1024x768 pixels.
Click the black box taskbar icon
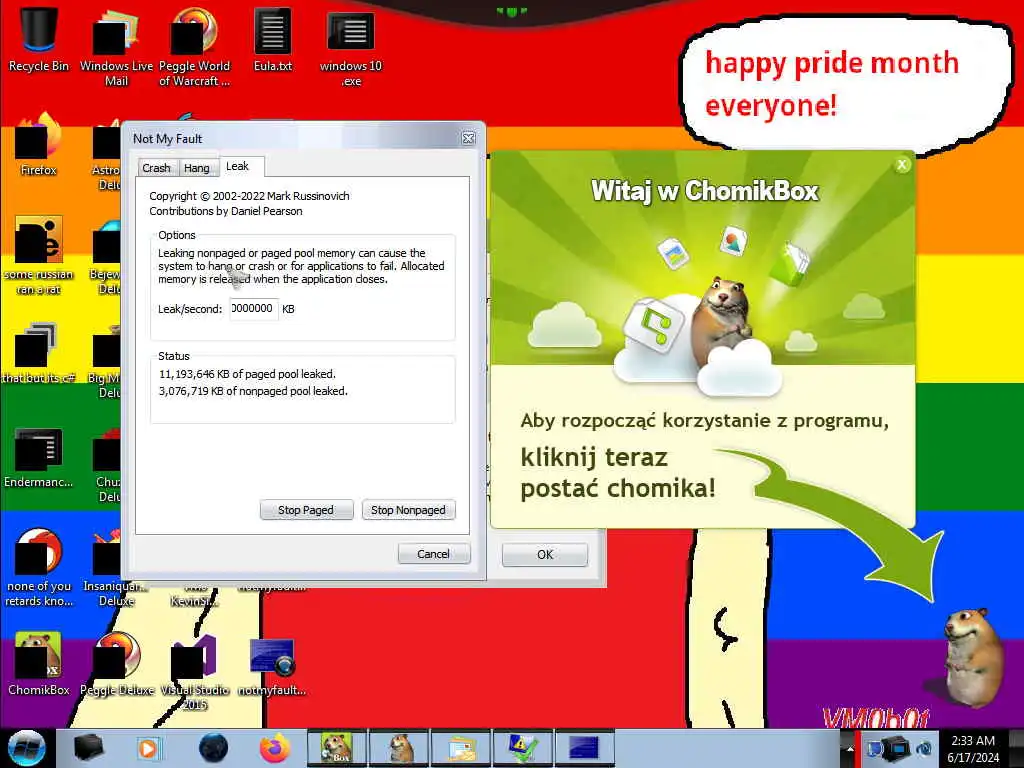point(89,748)
